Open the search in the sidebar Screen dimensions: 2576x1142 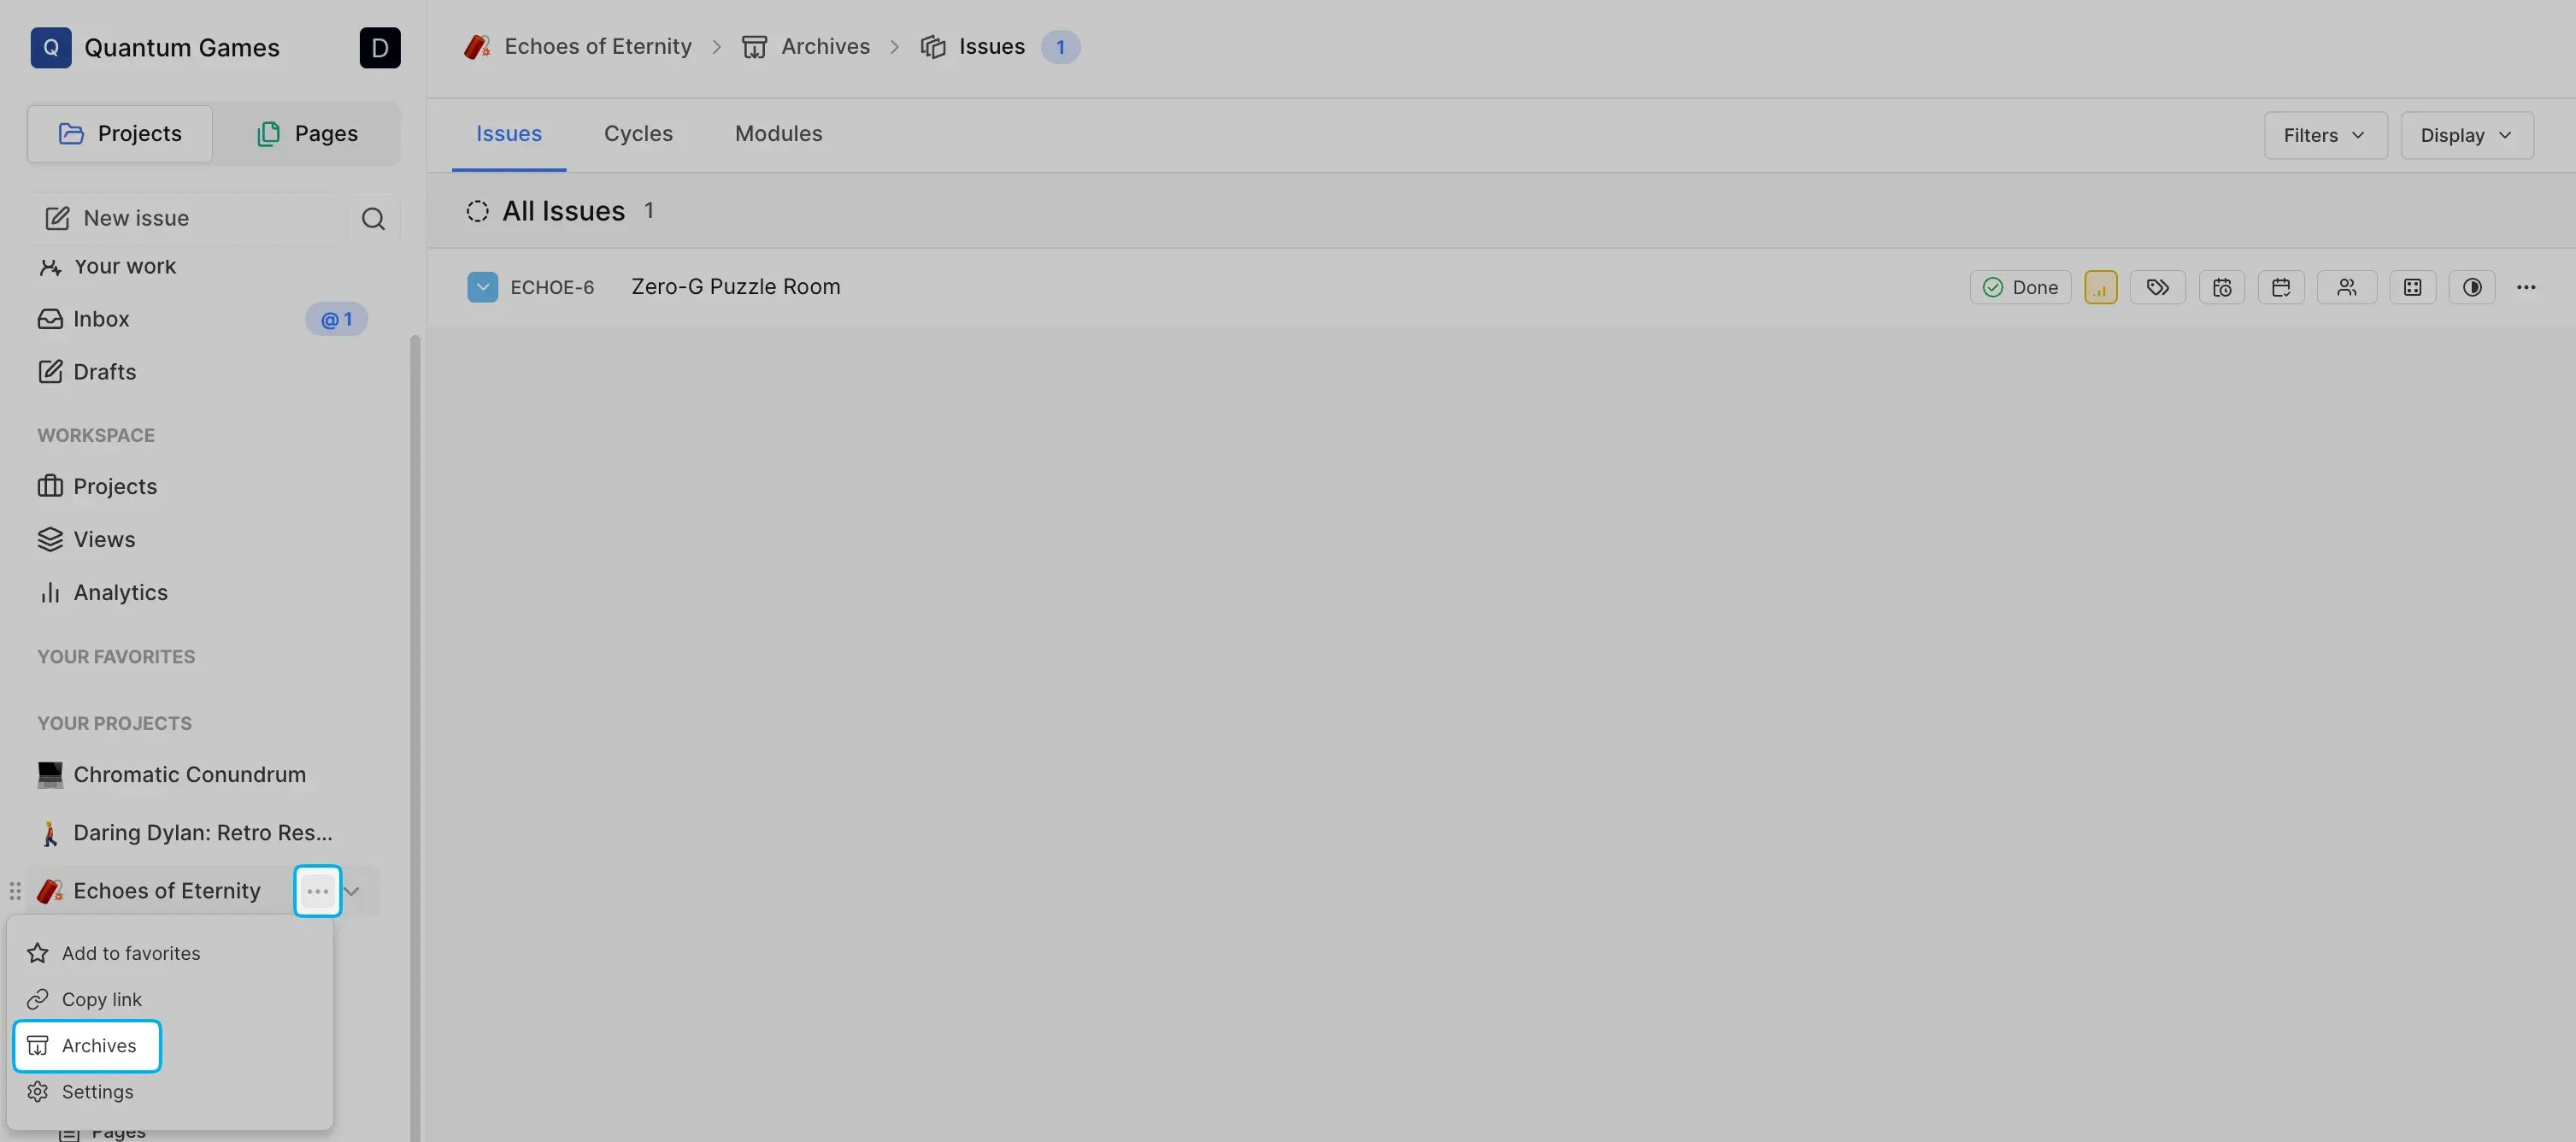[373, 218]
